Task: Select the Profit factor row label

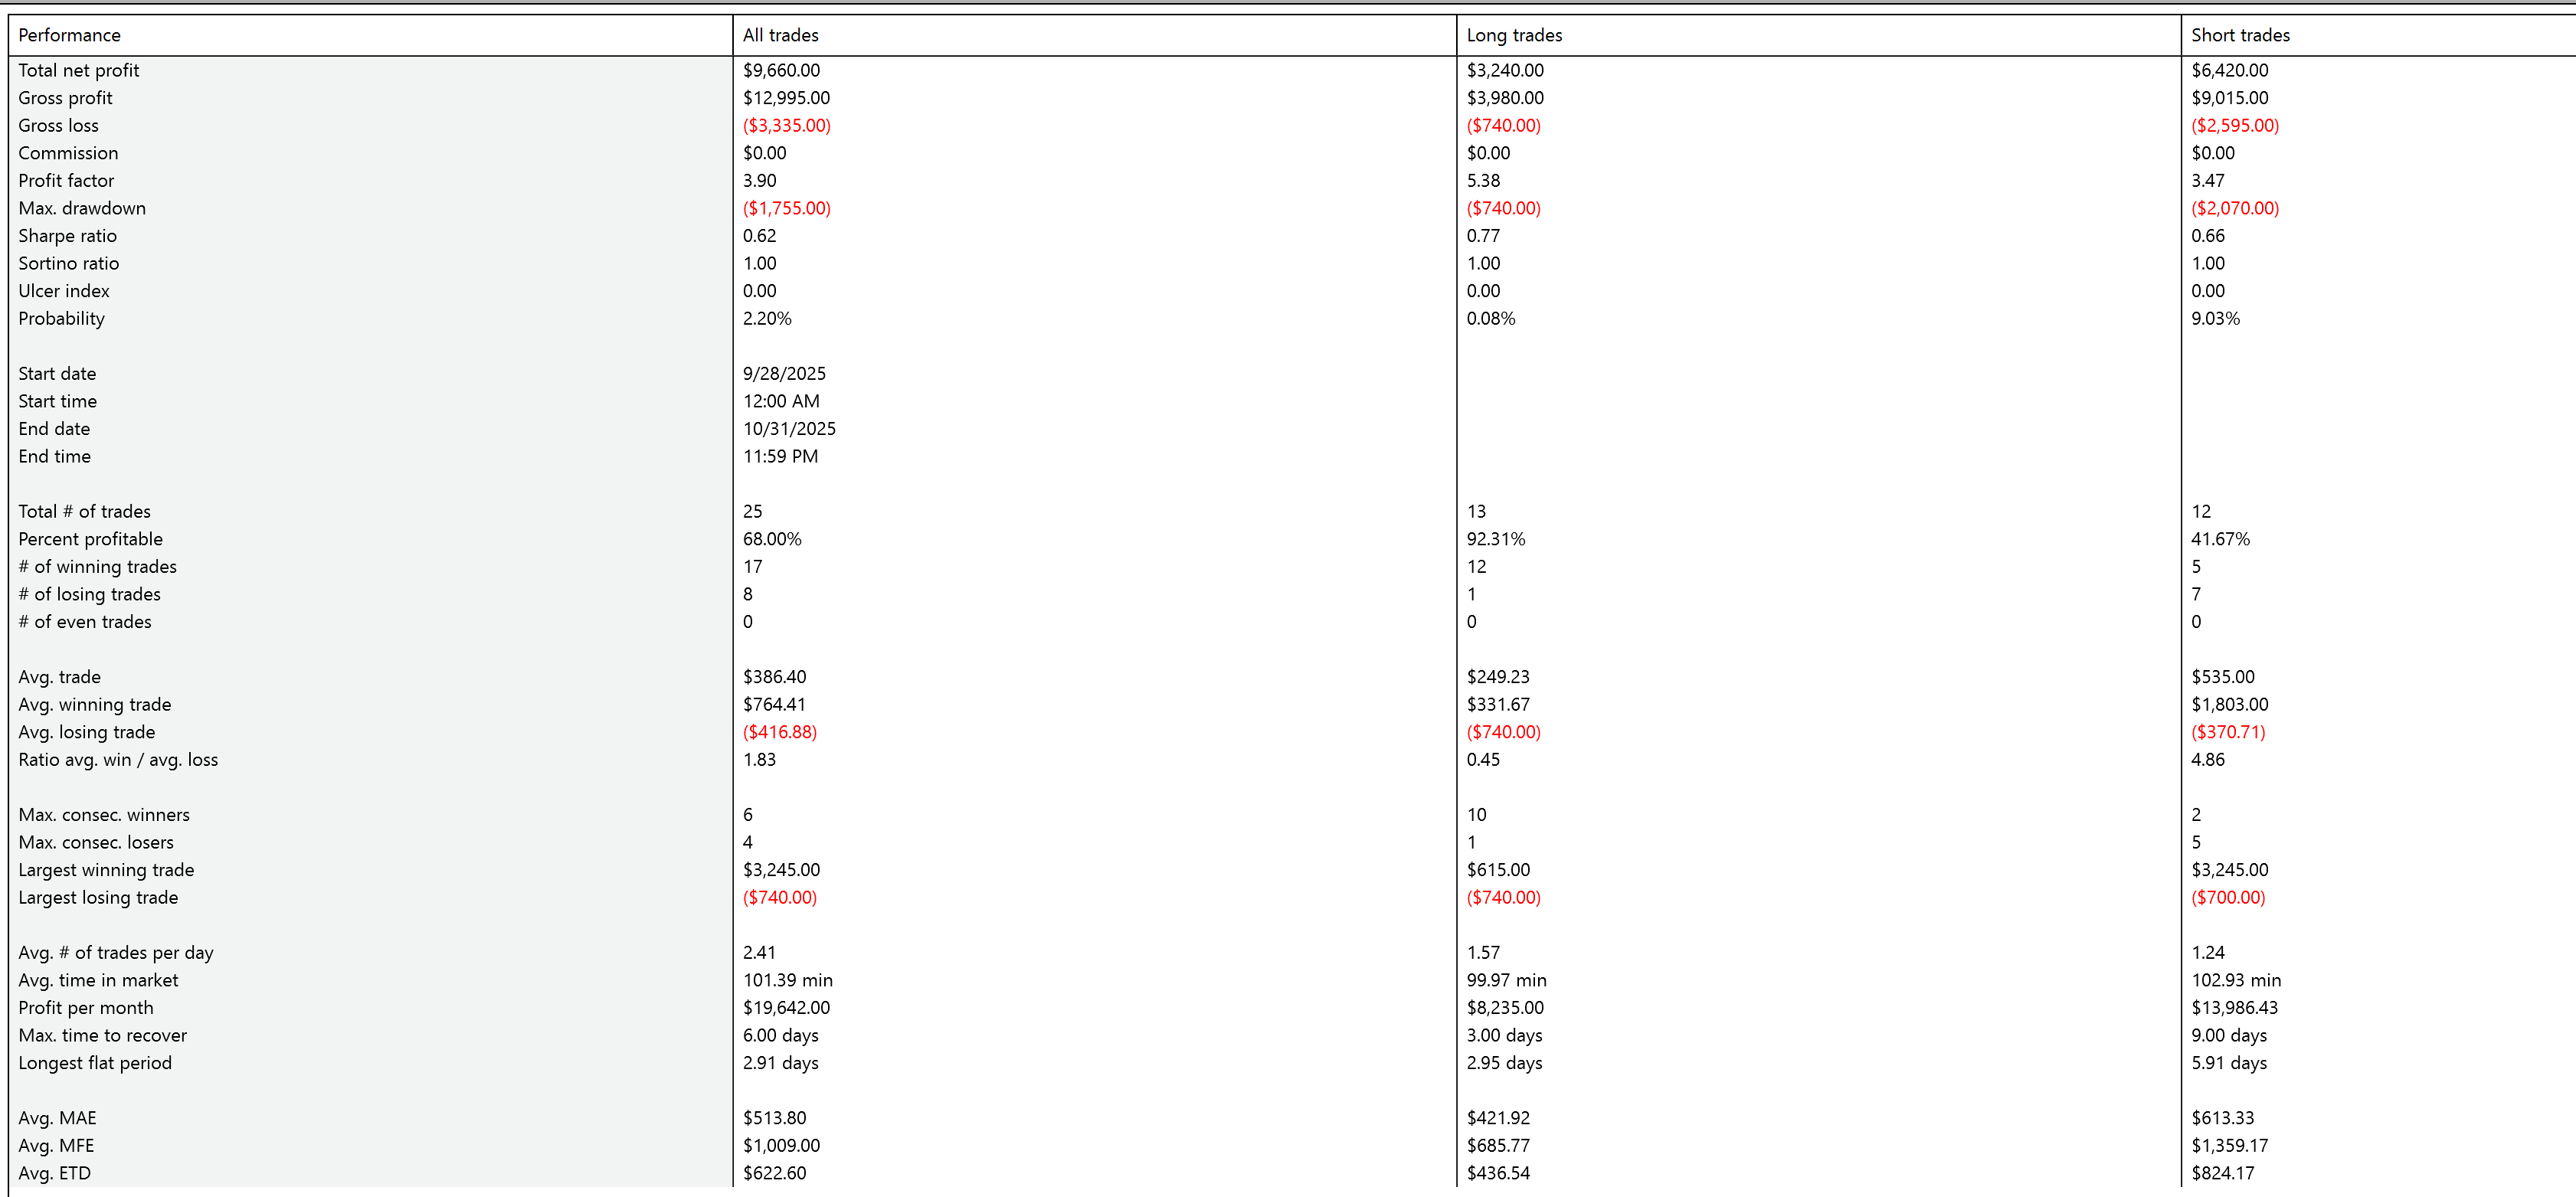Action: point(66,180)
